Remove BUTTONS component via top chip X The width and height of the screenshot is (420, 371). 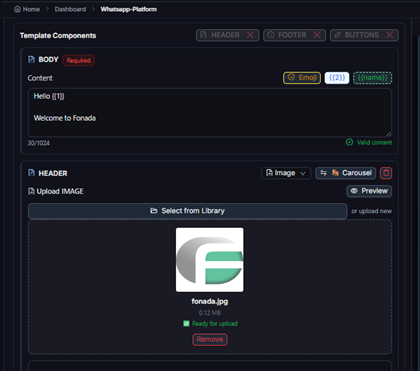pos(389,35)
